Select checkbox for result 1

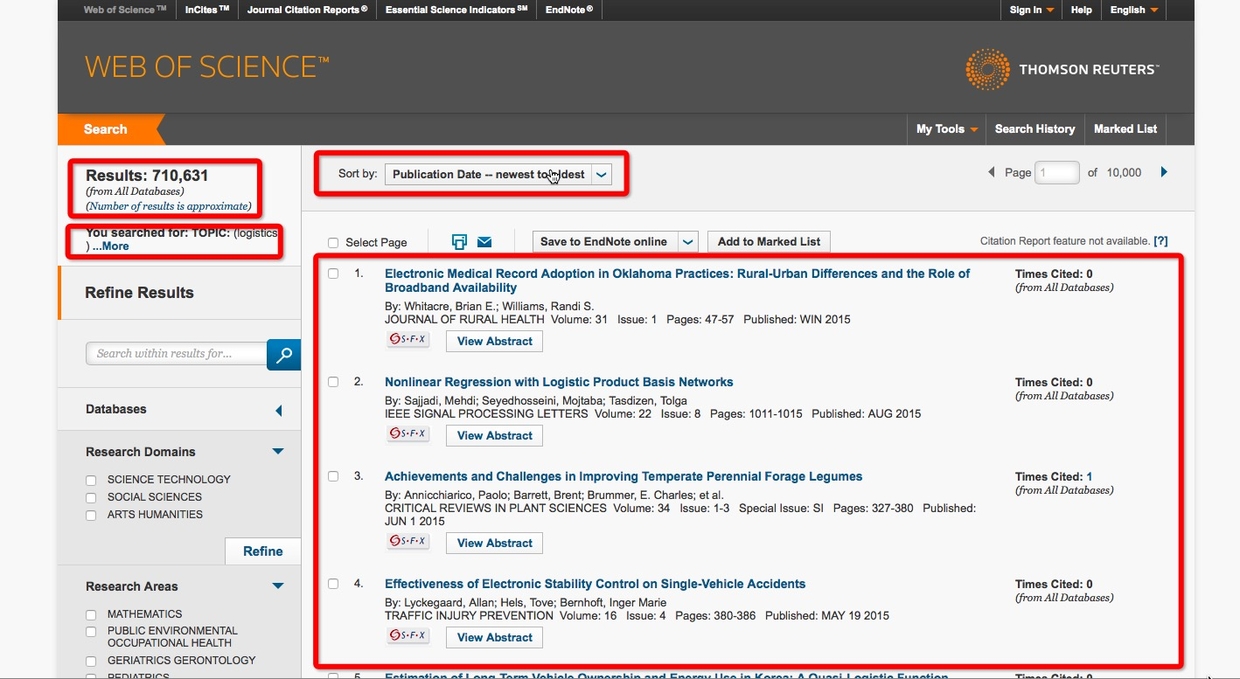click(x=333, y=274)
